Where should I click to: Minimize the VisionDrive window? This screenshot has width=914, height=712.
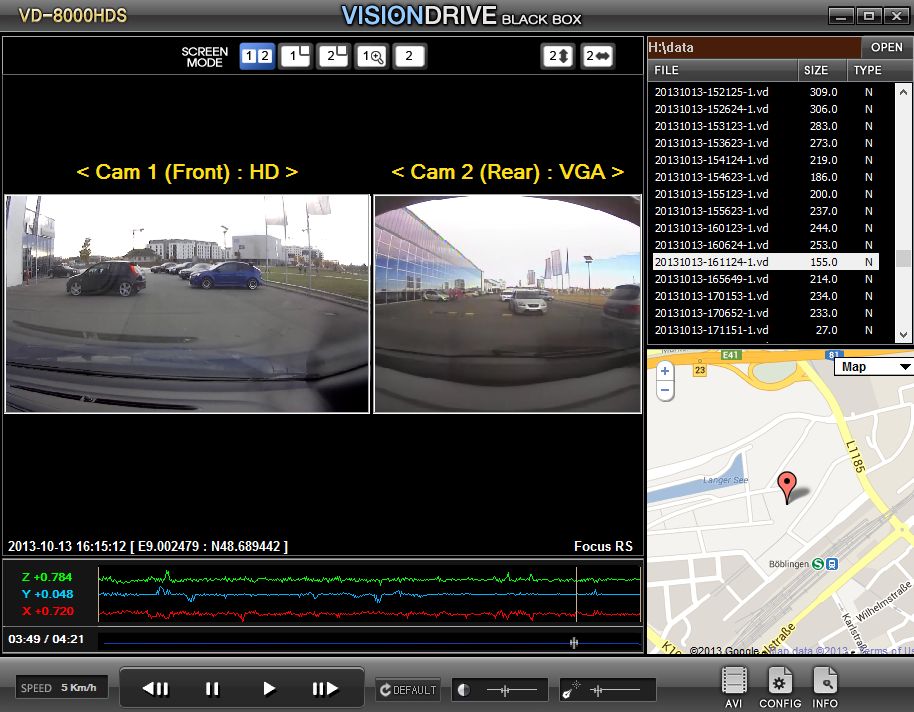(x=841, y=16)
